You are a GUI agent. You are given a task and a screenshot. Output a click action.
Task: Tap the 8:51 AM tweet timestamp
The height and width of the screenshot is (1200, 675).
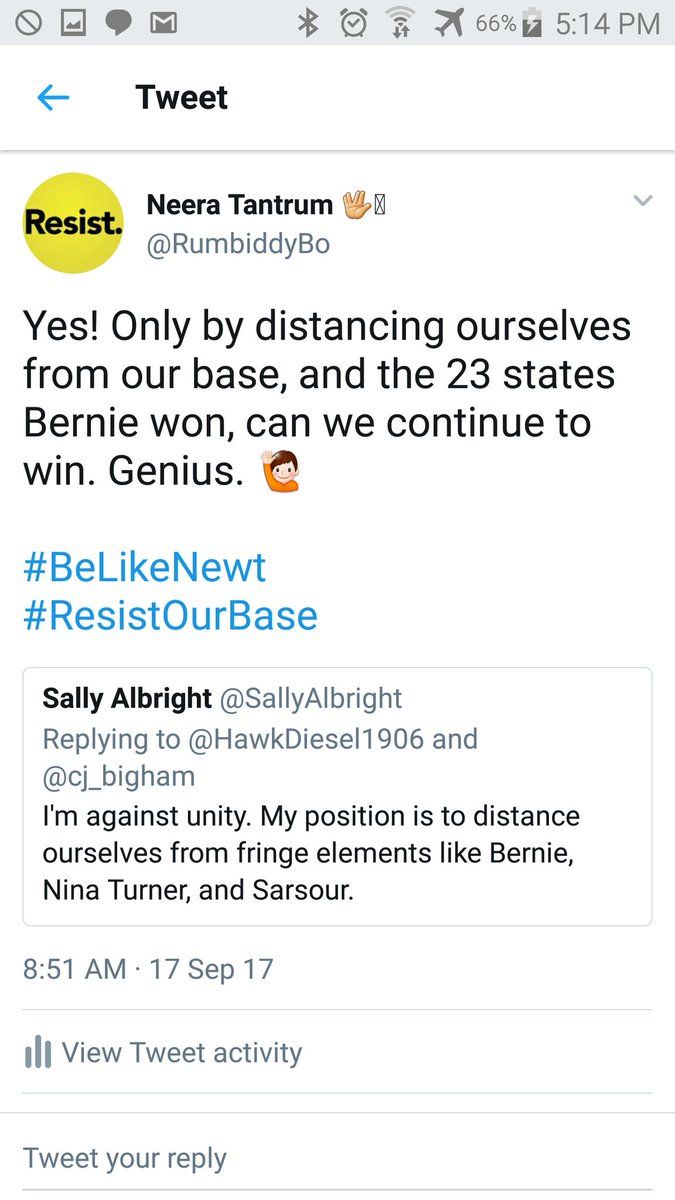(x=75, y=969)
